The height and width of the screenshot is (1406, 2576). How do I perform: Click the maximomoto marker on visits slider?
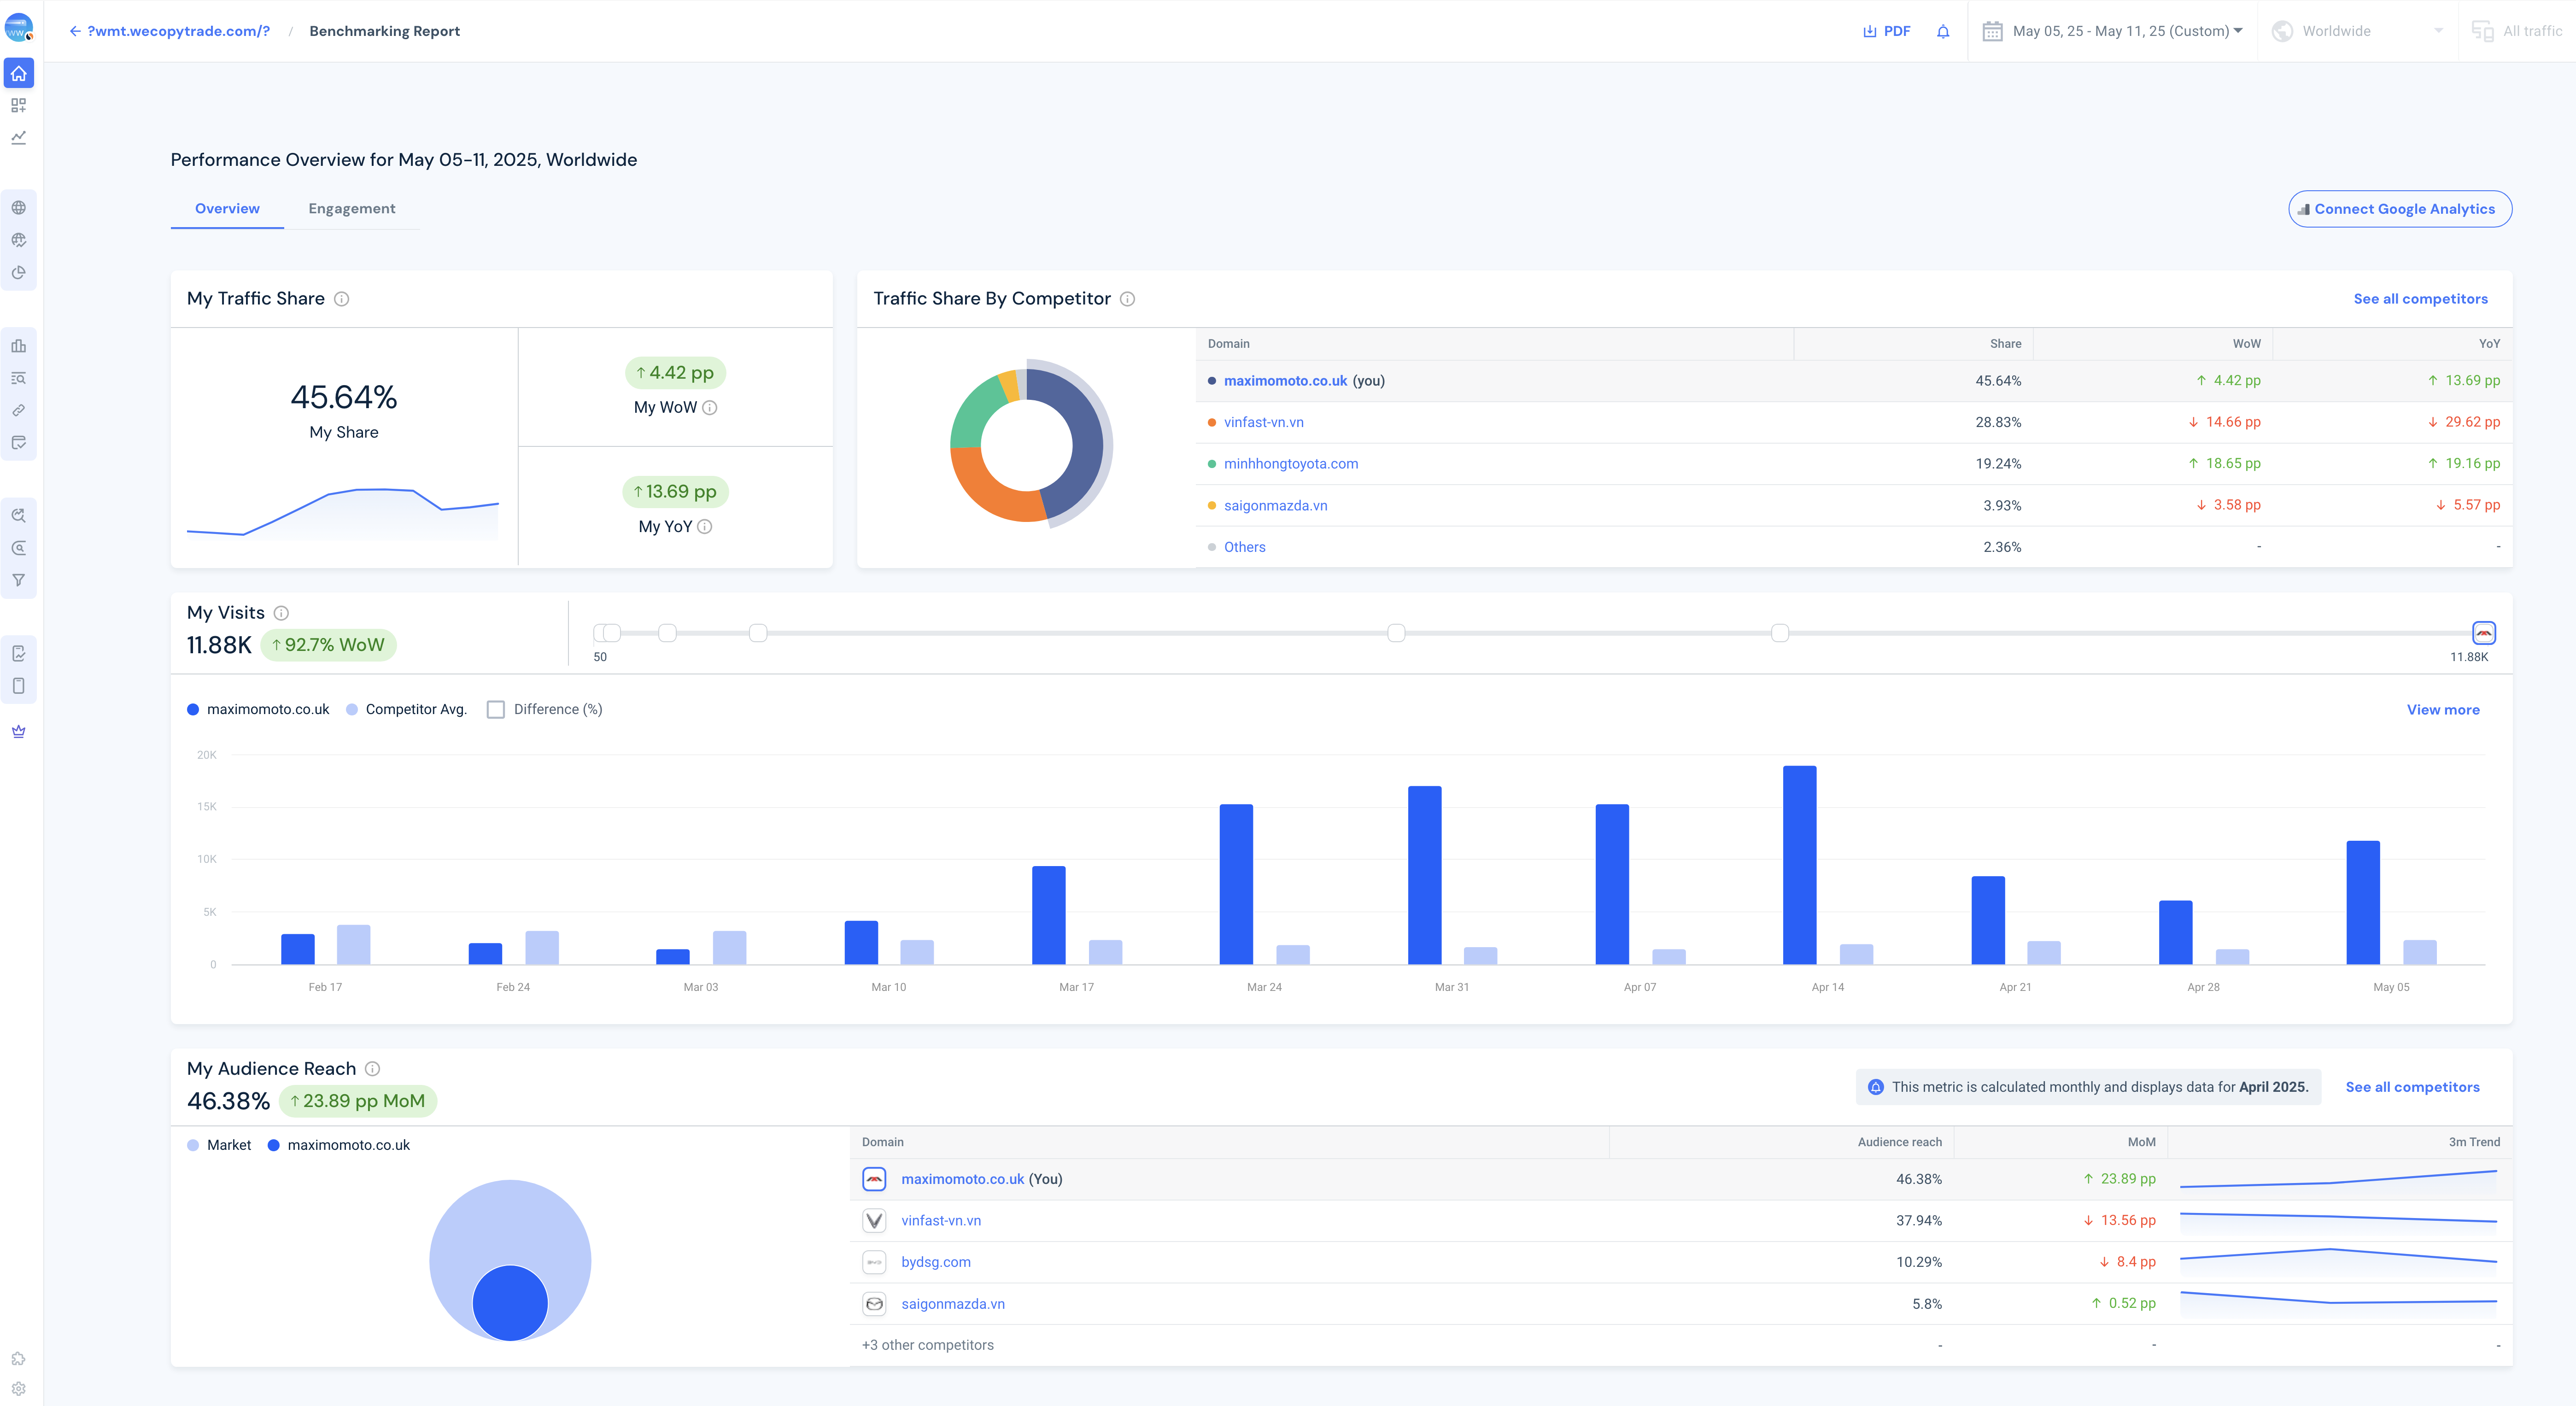tap(2483, 633)
